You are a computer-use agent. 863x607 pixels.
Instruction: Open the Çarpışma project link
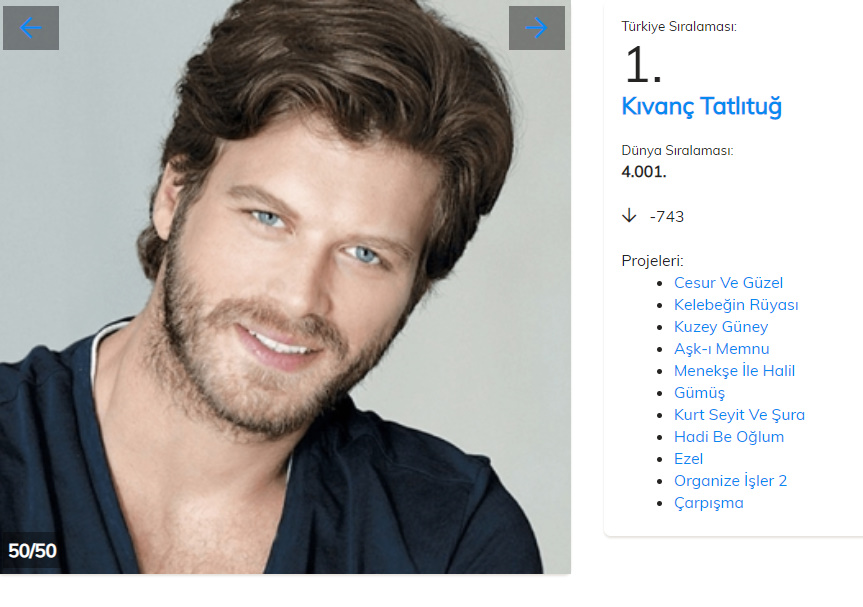click(x=708, y=503)
